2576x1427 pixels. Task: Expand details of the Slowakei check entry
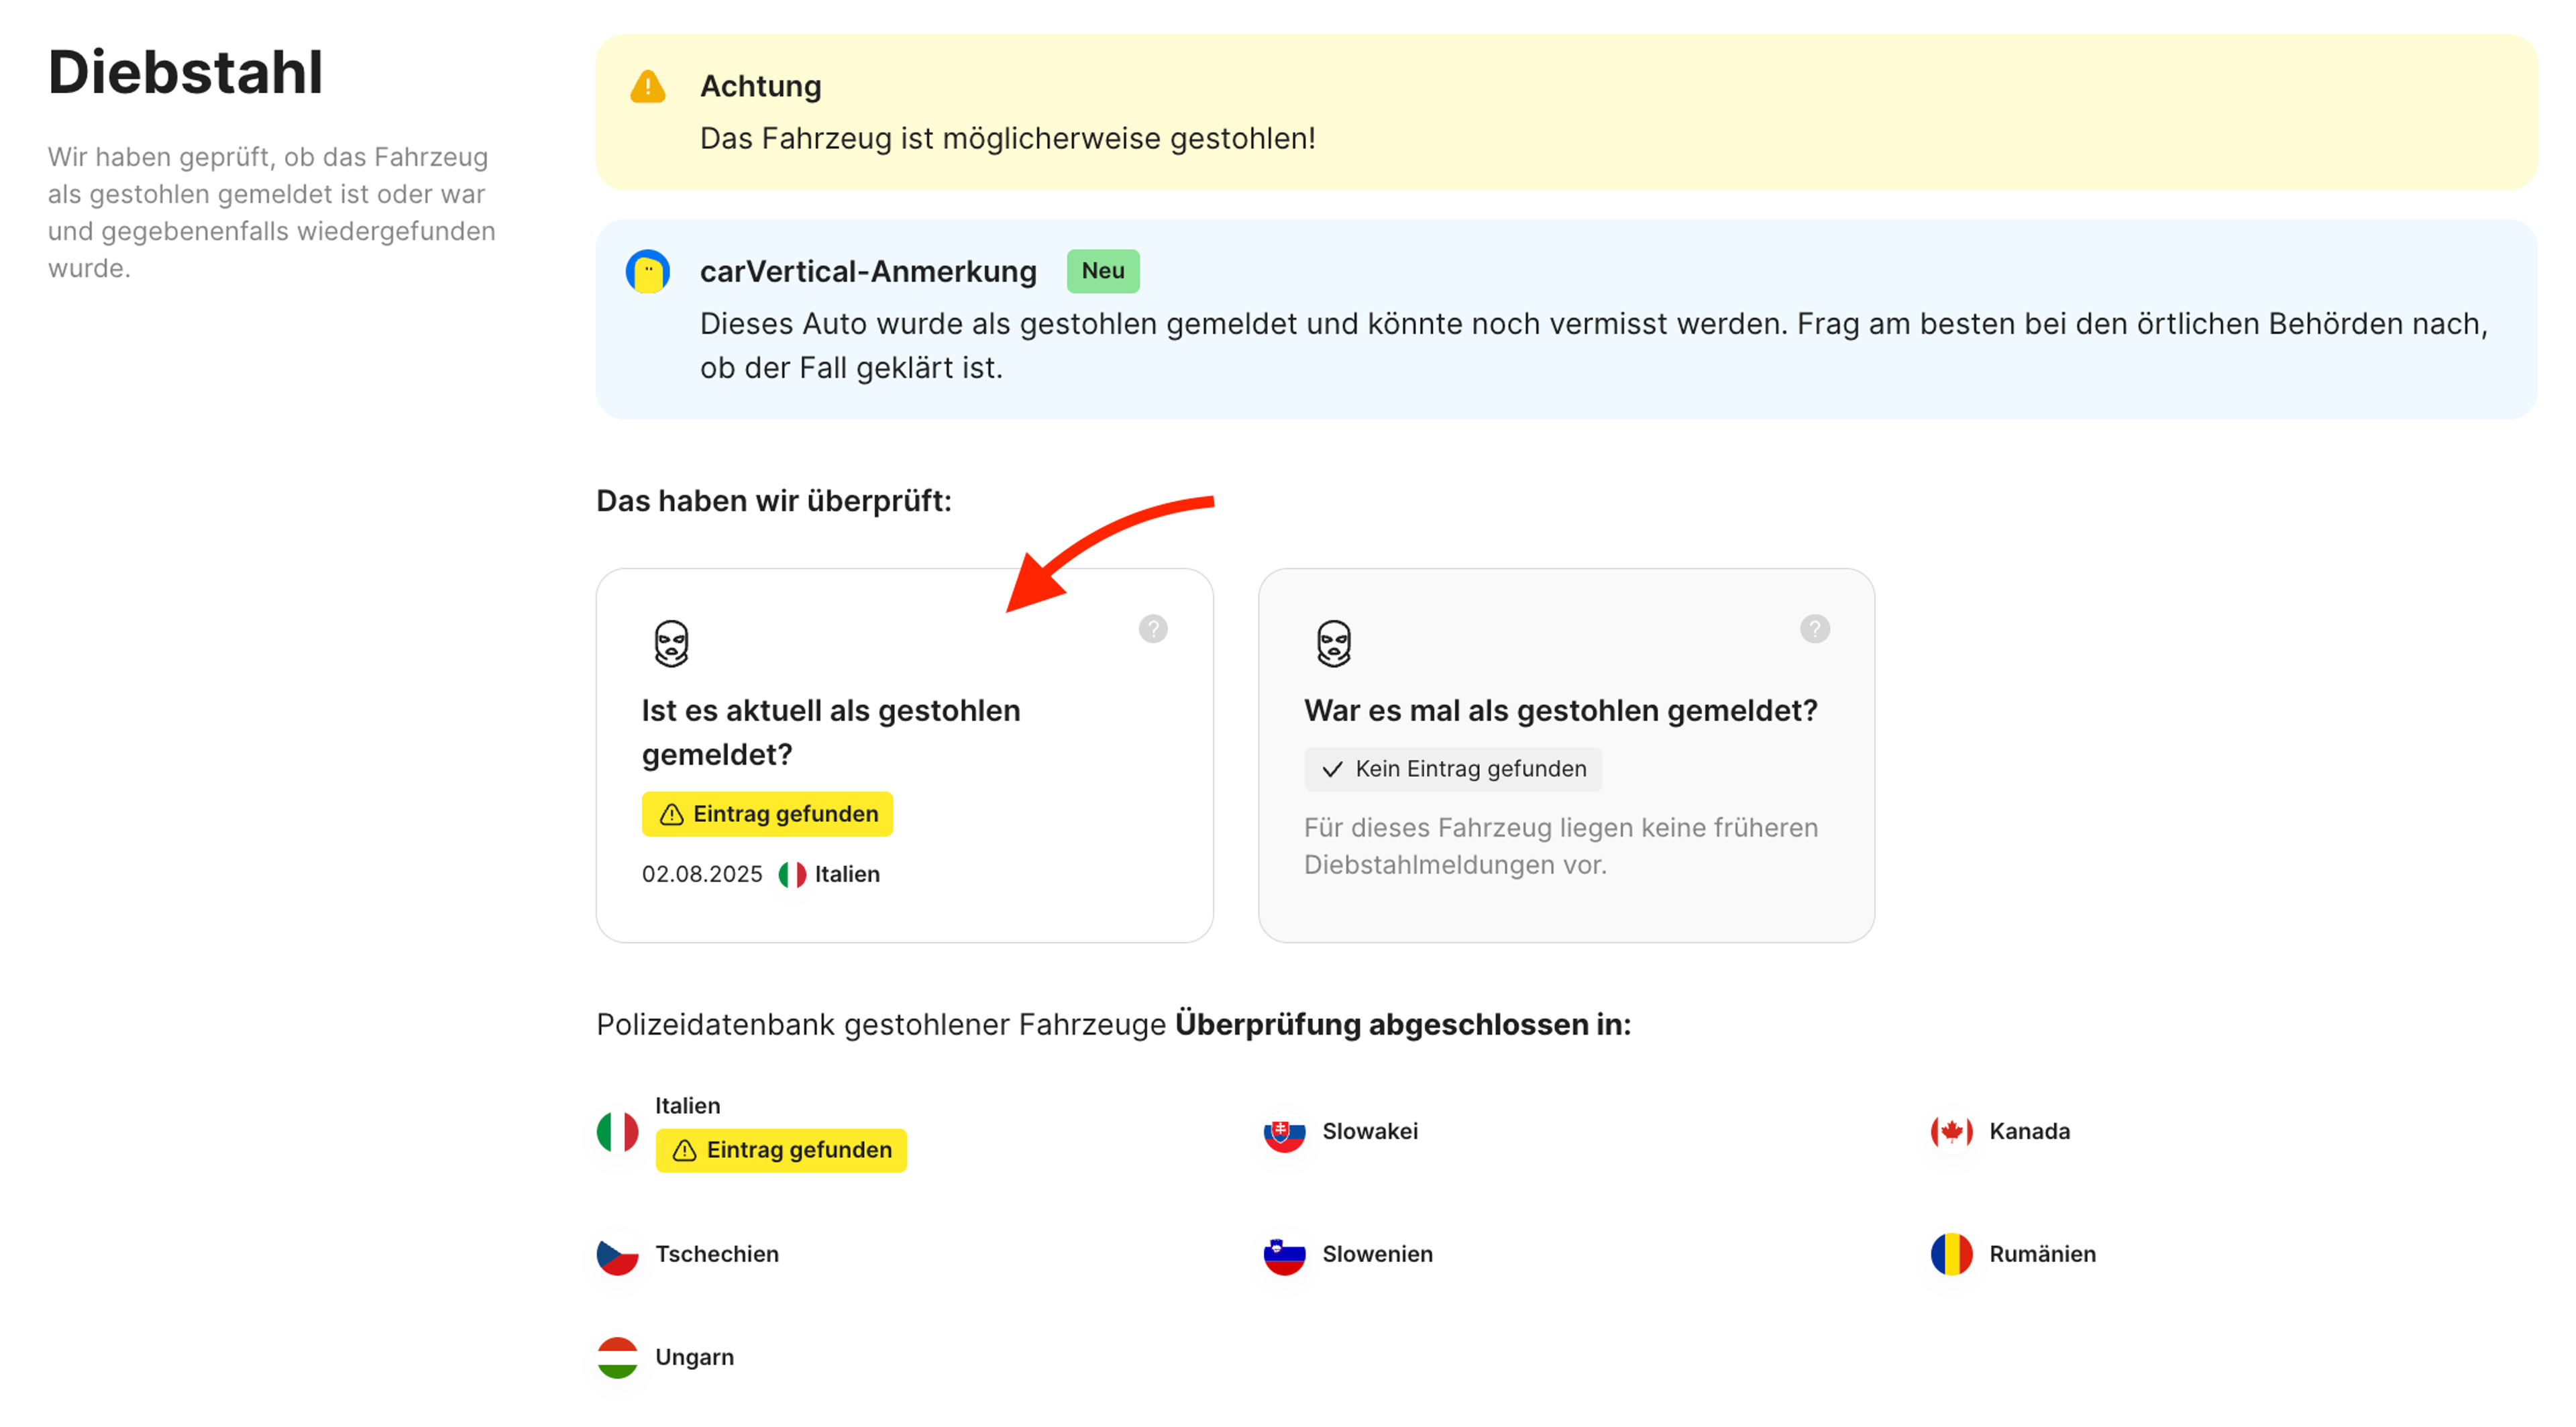1370,1132
